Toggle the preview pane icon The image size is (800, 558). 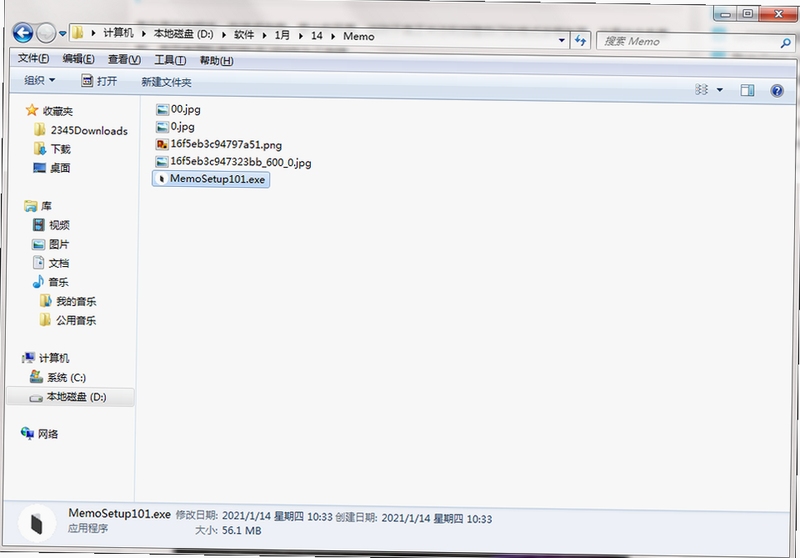(747, 90)
